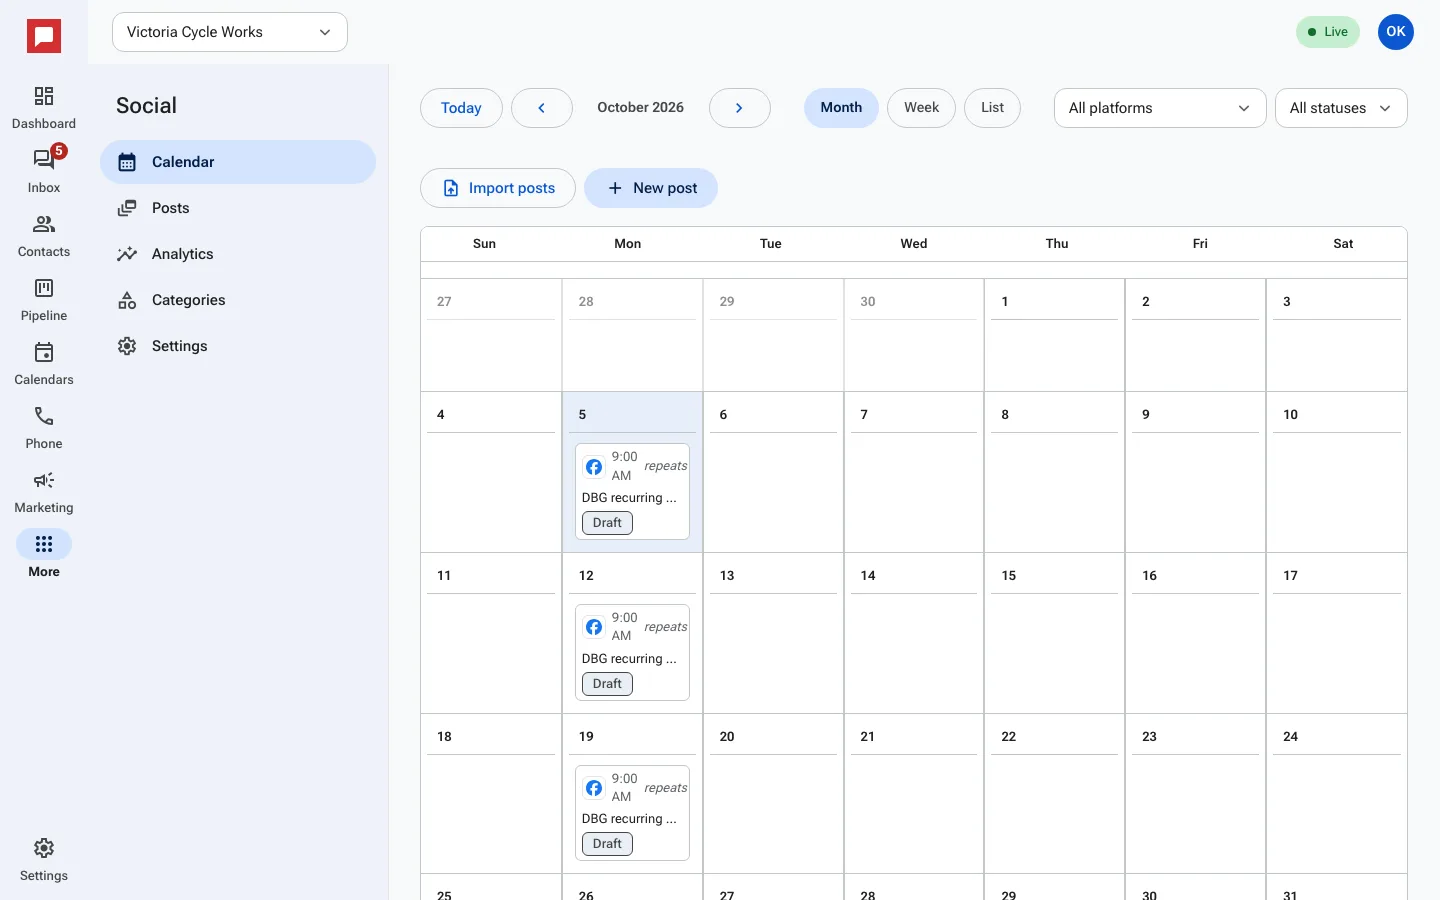The width and height of the screenshot is (1440, 900).
Task: Click the Today button
Action: [461, 108]
